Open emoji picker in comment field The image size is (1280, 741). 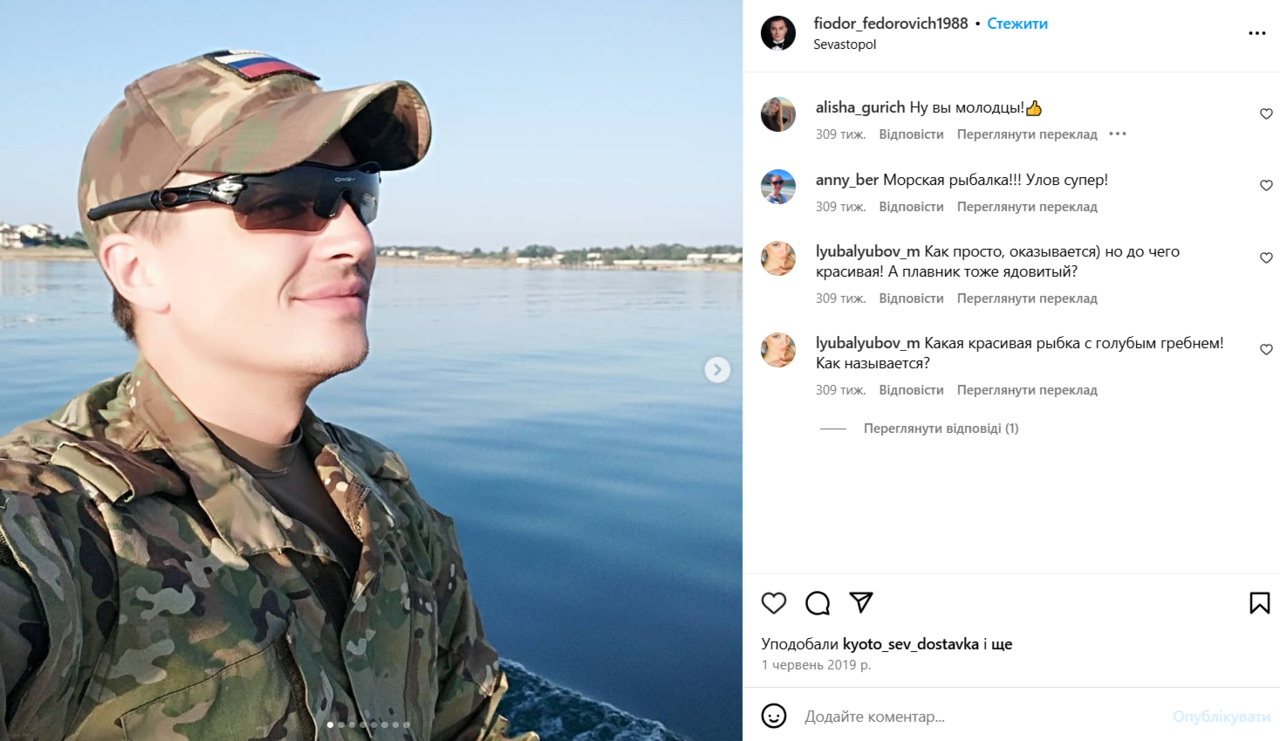(x=774, y=716)
